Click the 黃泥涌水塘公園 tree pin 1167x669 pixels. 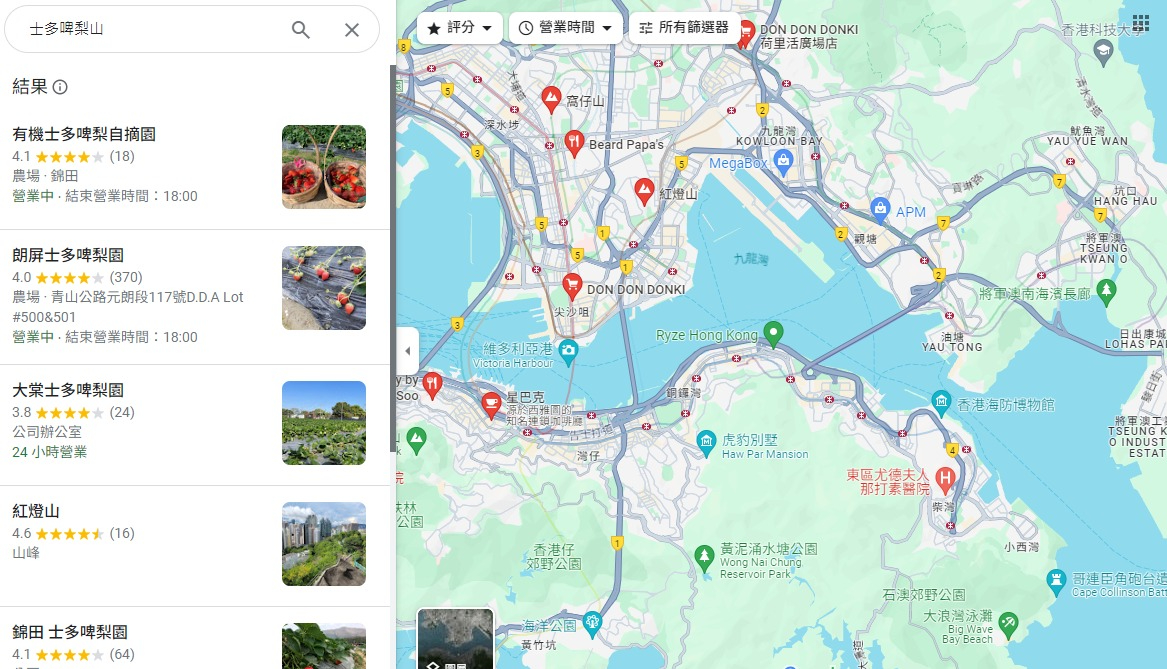(x=704, y=557)
